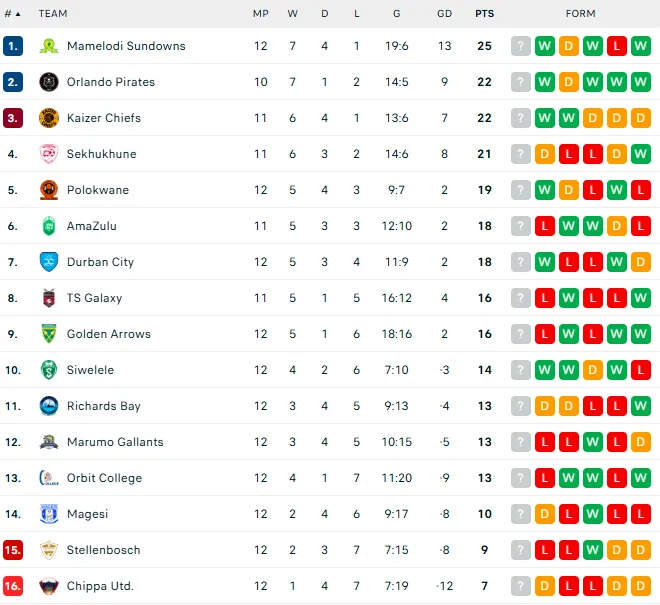This screenshot has height=605, width=660.
Task: Click the position 1 rank badge
Action: (x=13, y=46)
